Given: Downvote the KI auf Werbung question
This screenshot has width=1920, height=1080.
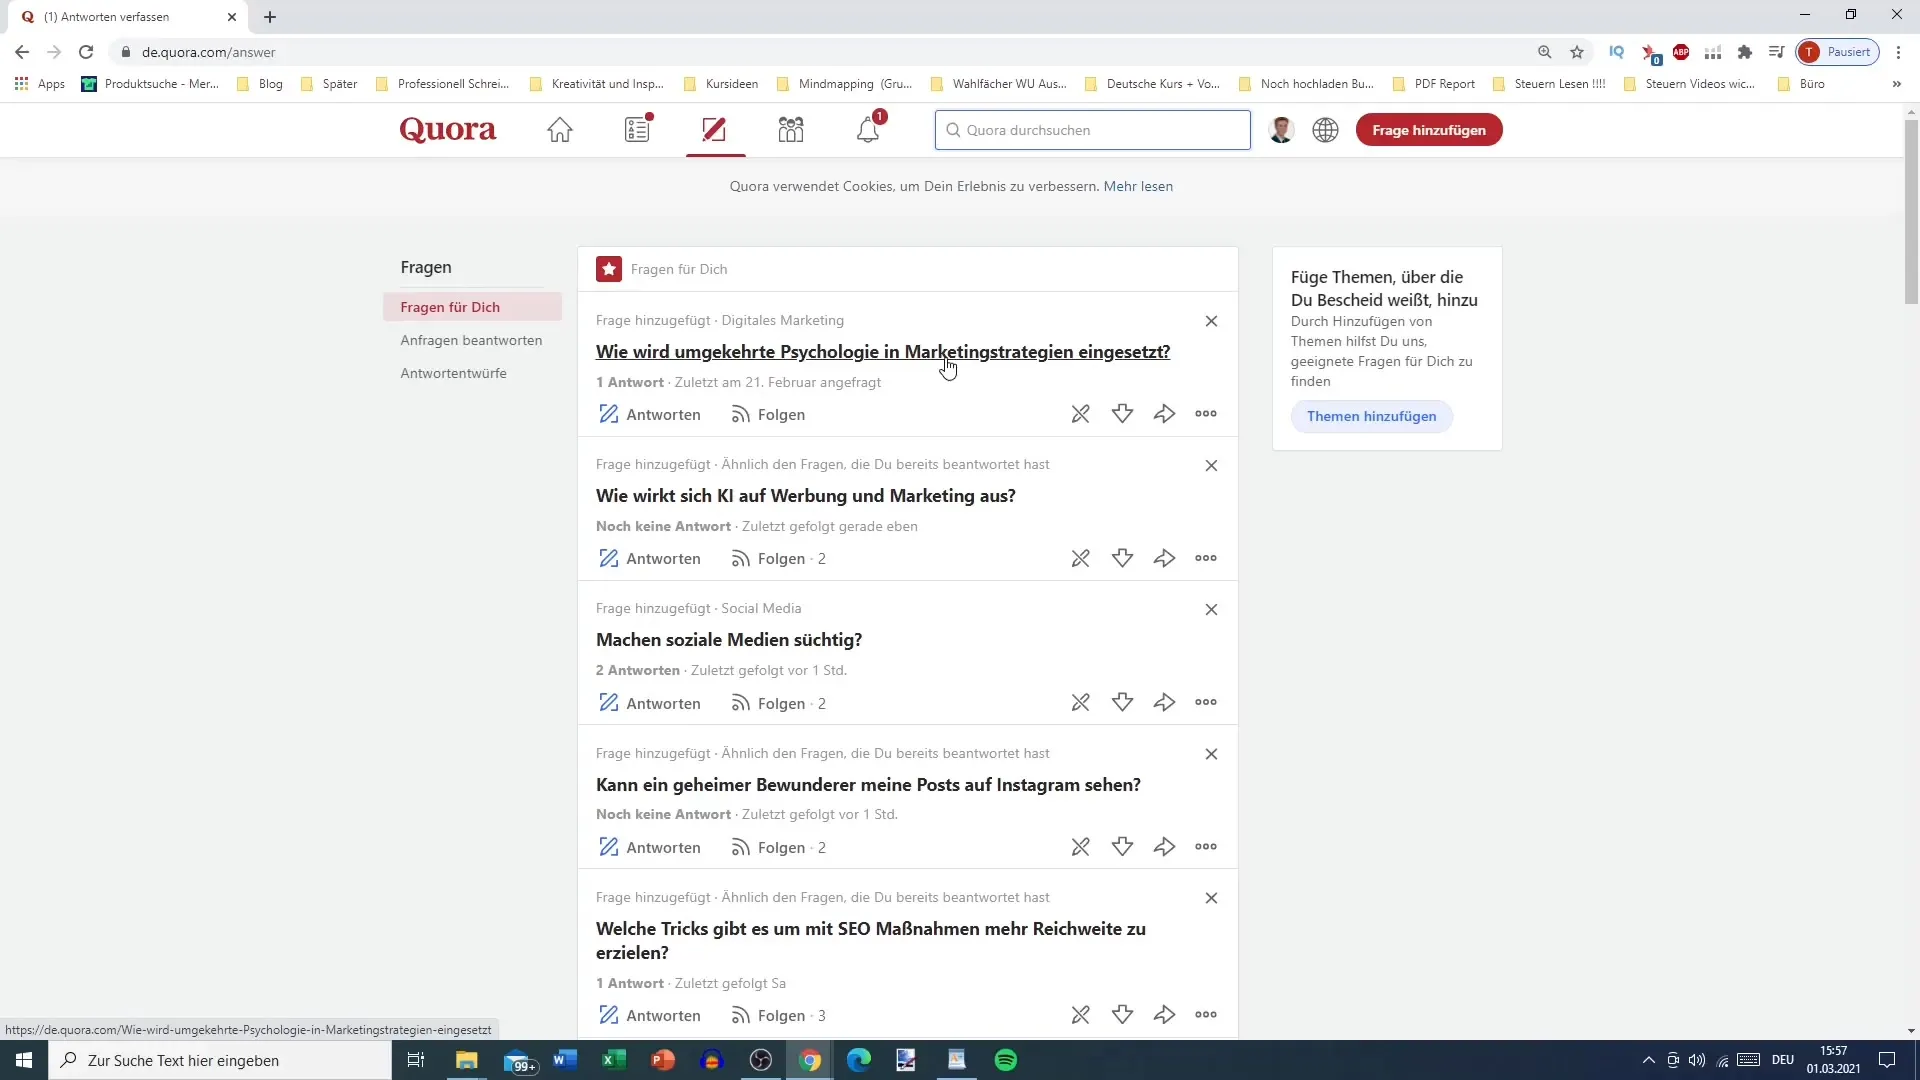Looking at the screenshot, I should (x=1123, y=558).
